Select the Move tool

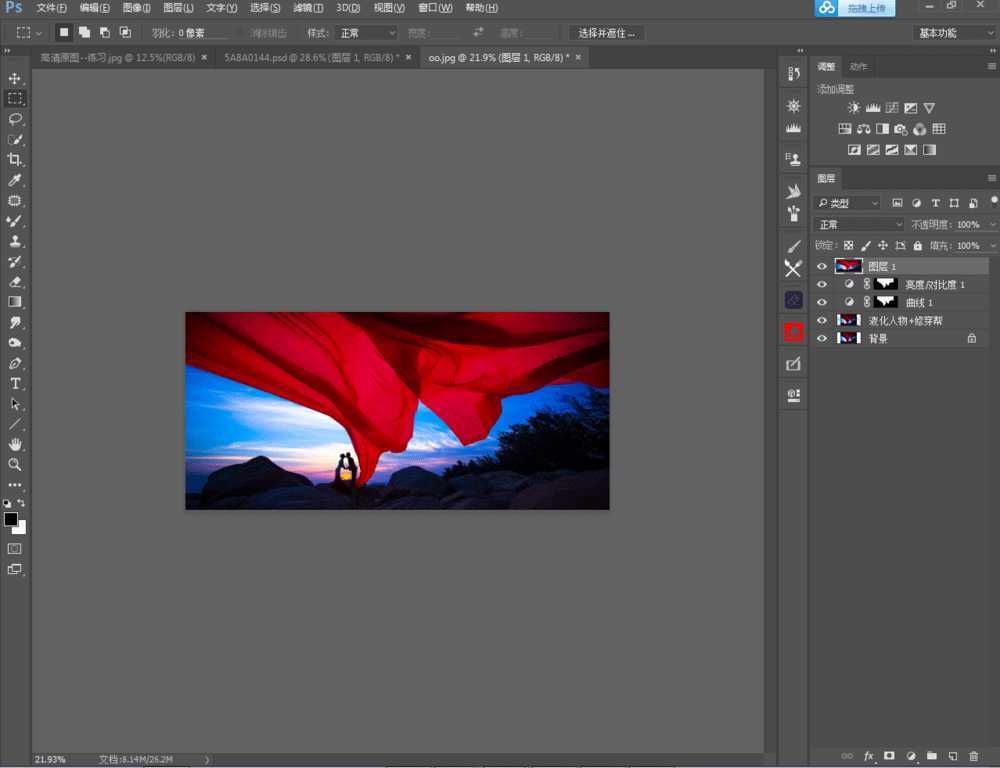click(15, 78)
